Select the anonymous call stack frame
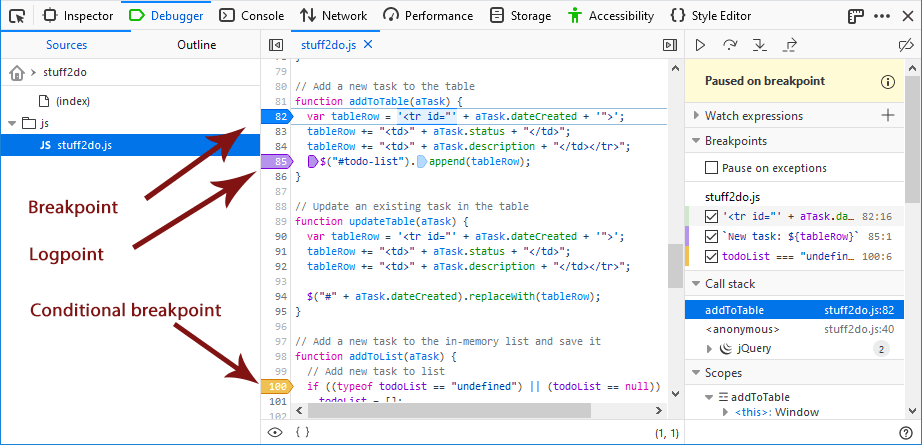Viewport: 922px width, 445px height. tap(742, 329)
